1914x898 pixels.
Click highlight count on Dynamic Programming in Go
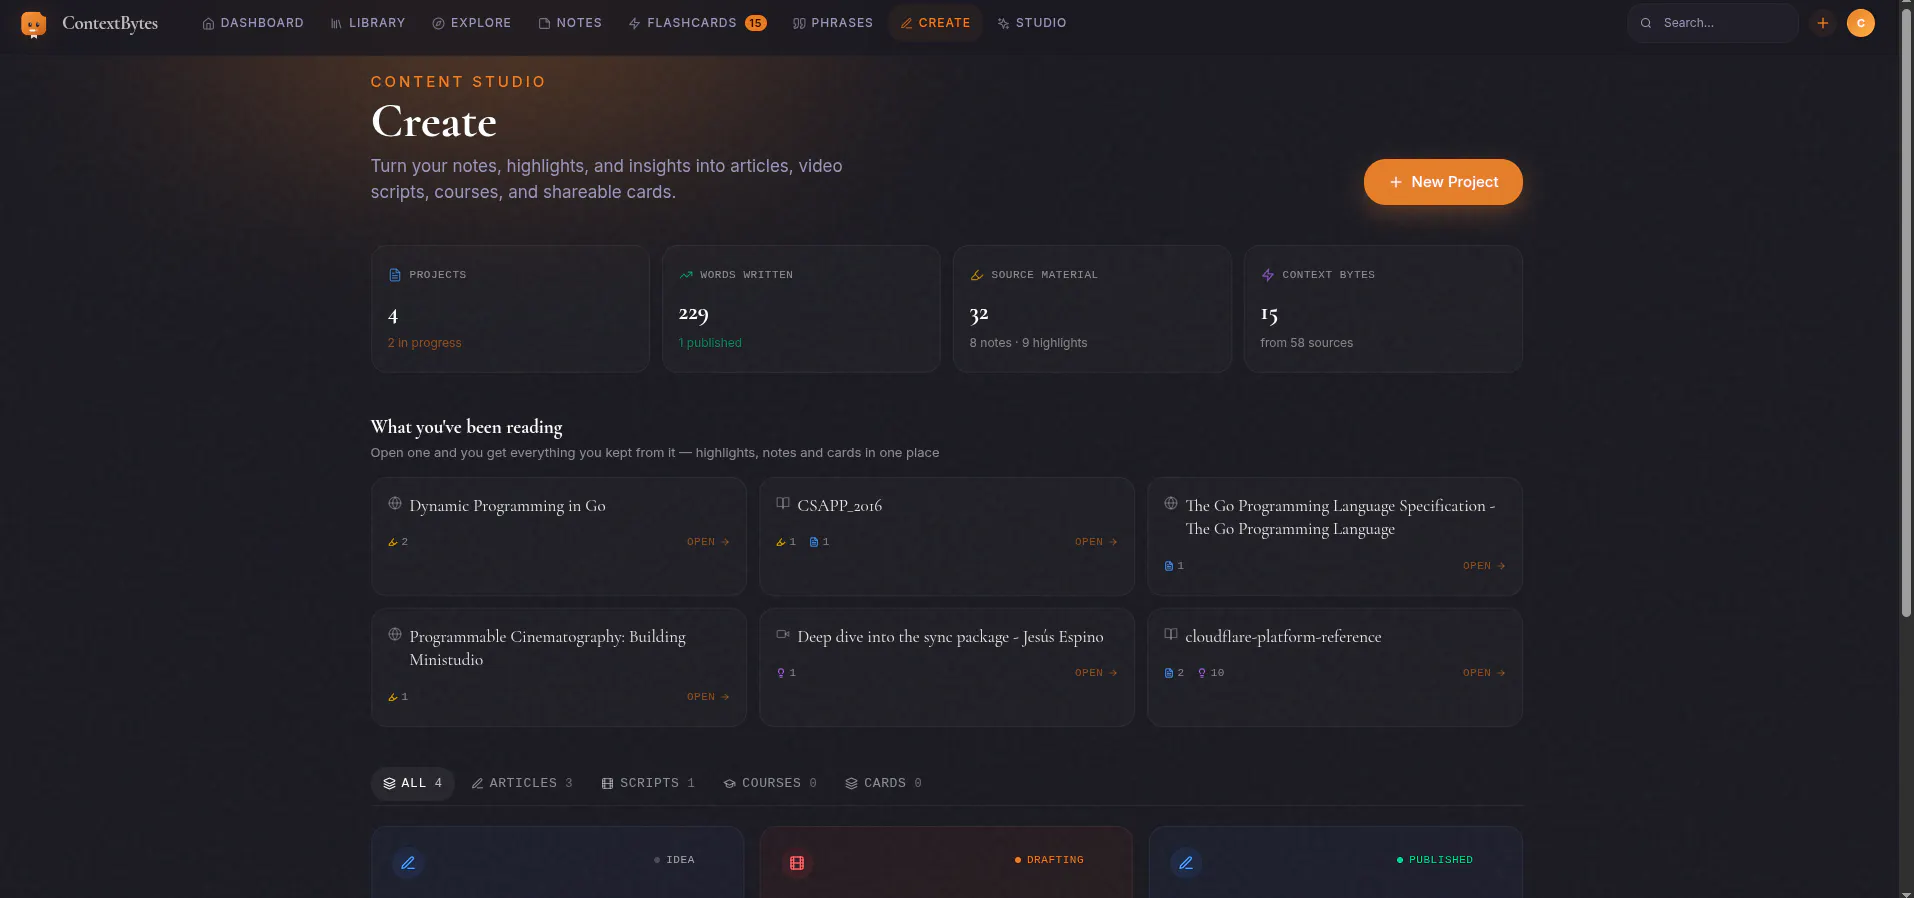[398, 542]
